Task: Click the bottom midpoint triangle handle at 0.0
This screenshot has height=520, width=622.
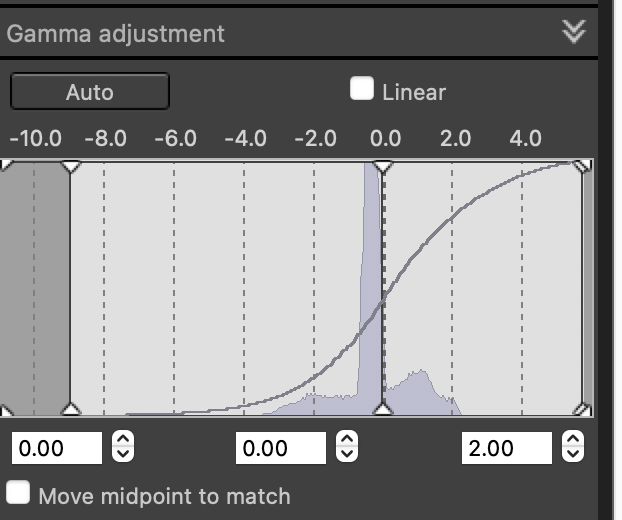Action: (383, 408)
